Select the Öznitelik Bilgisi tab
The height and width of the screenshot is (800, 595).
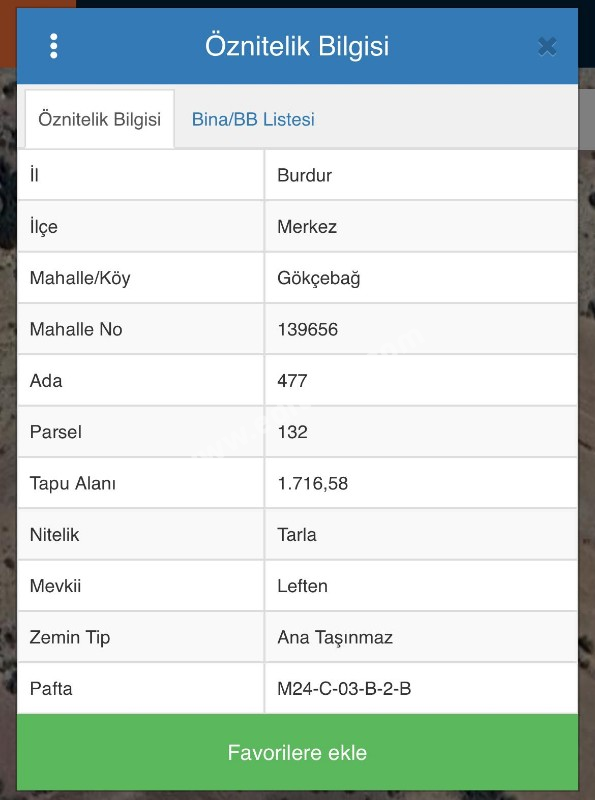pos(100,119)
